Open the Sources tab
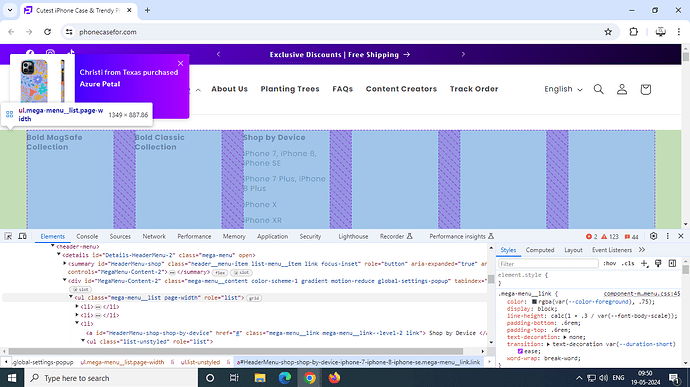 coord(120,236)
